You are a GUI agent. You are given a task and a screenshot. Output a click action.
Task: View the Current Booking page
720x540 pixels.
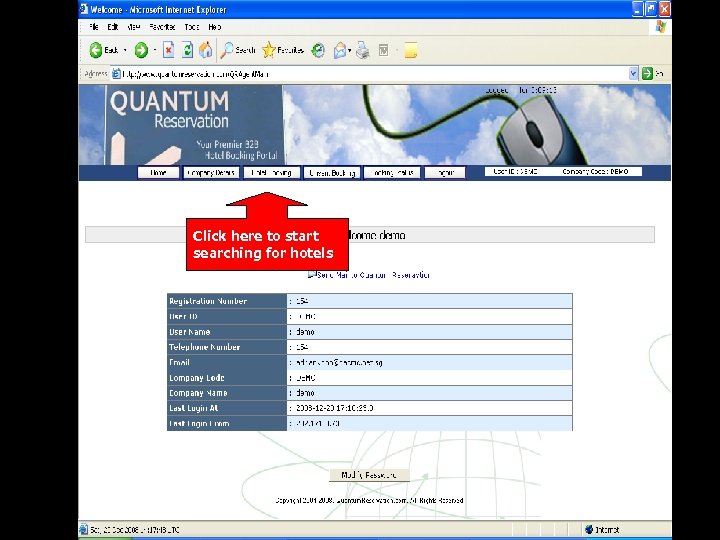[x=332, y=173]
